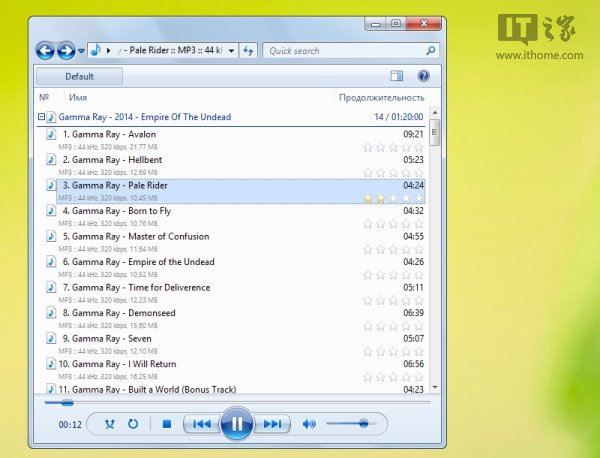The width and height of the screenshot is (600, 458).
Task: Click the Quick search input field
Action: pos(345,50)
